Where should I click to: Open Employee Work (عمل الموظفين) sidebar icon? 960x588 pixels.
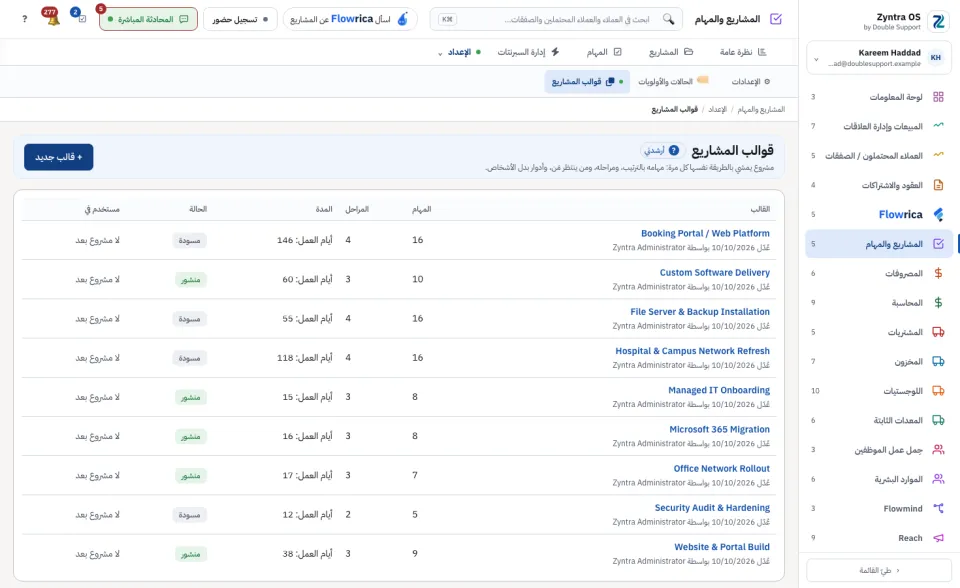pyautogui.click(x=938, y=450)
